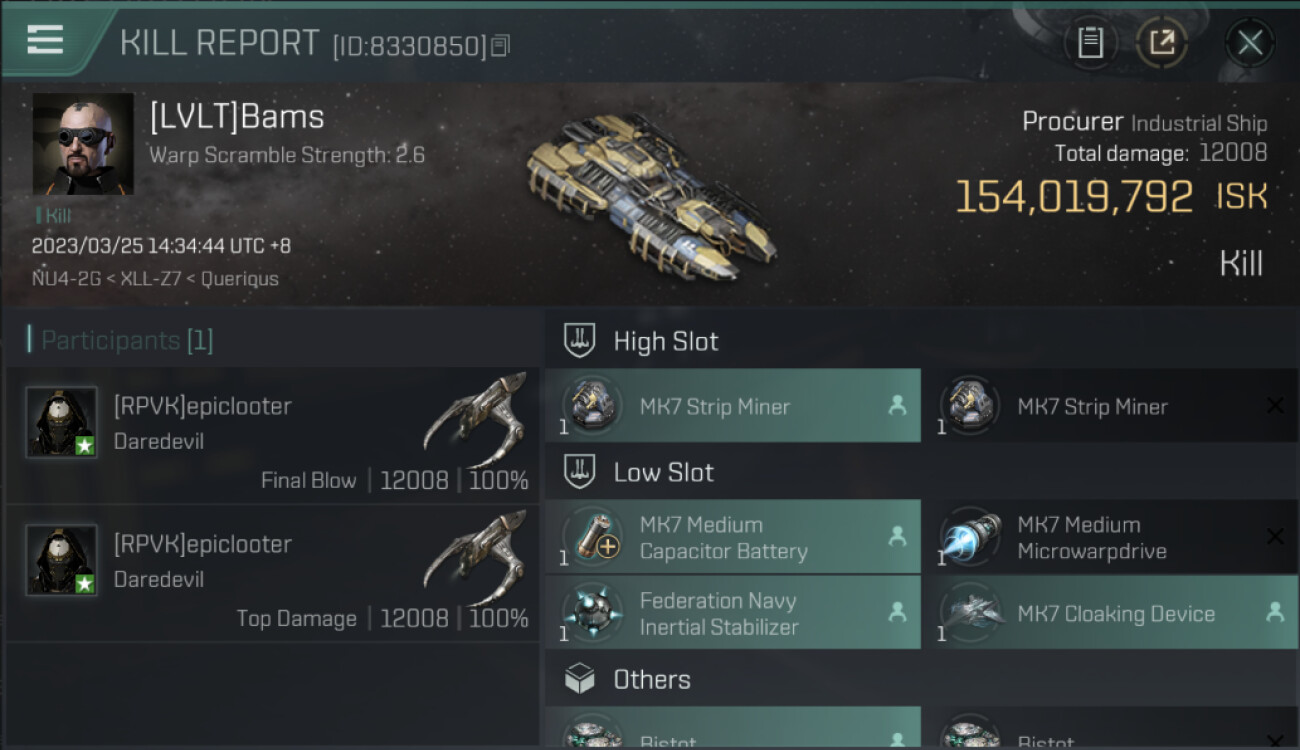Collapse the Low Slot section

[922, 472]
